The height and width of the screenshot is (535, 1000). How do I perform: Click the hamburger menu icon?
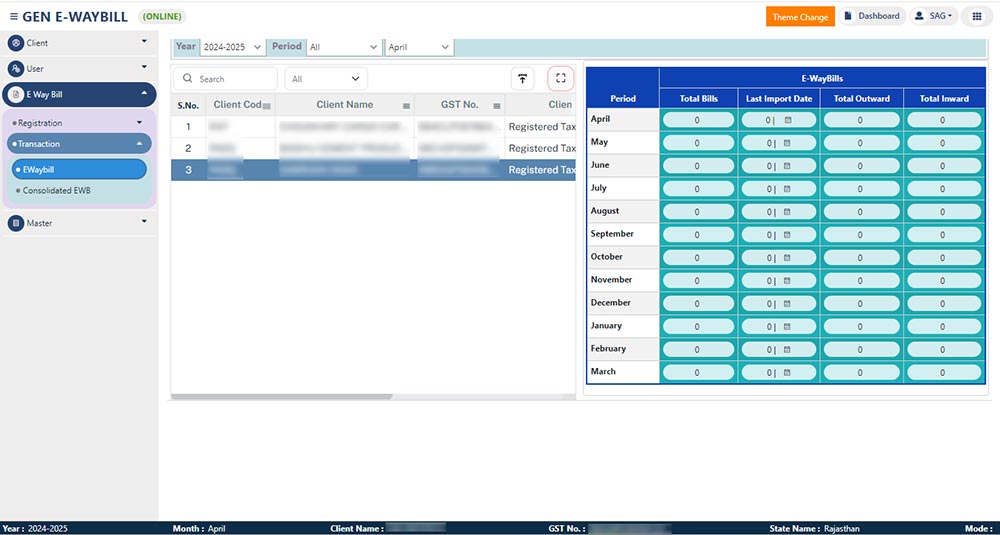[x=13, y=17]
